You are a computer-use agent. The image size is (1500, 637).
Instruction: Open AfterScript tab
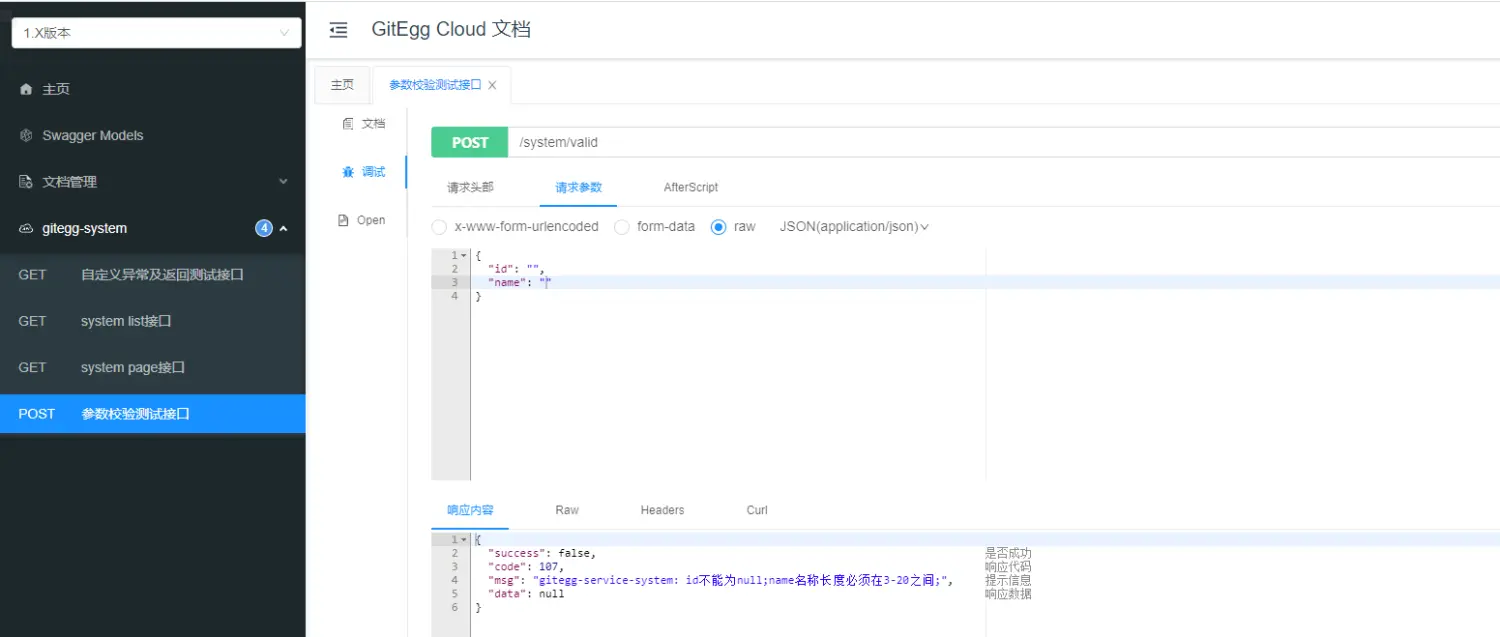click(691, 187)
